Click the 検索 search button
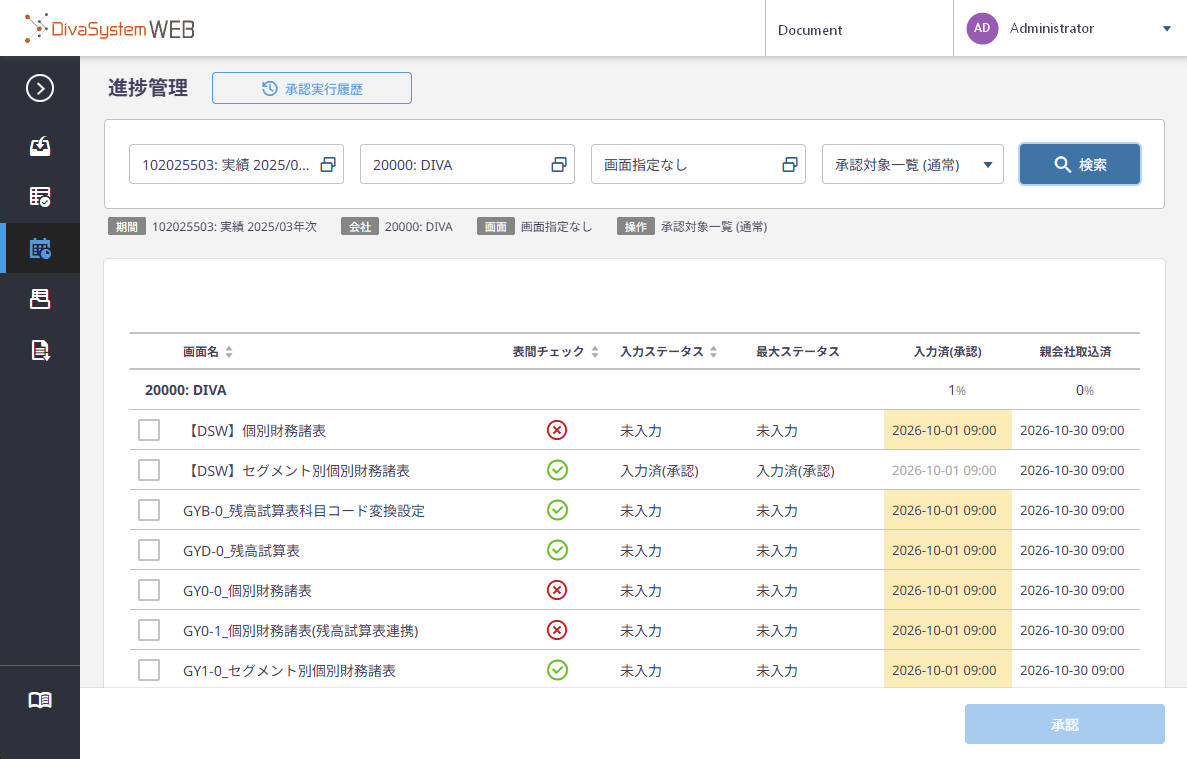The width and height of the screenshot is (1187, 759). (1080, 164)
